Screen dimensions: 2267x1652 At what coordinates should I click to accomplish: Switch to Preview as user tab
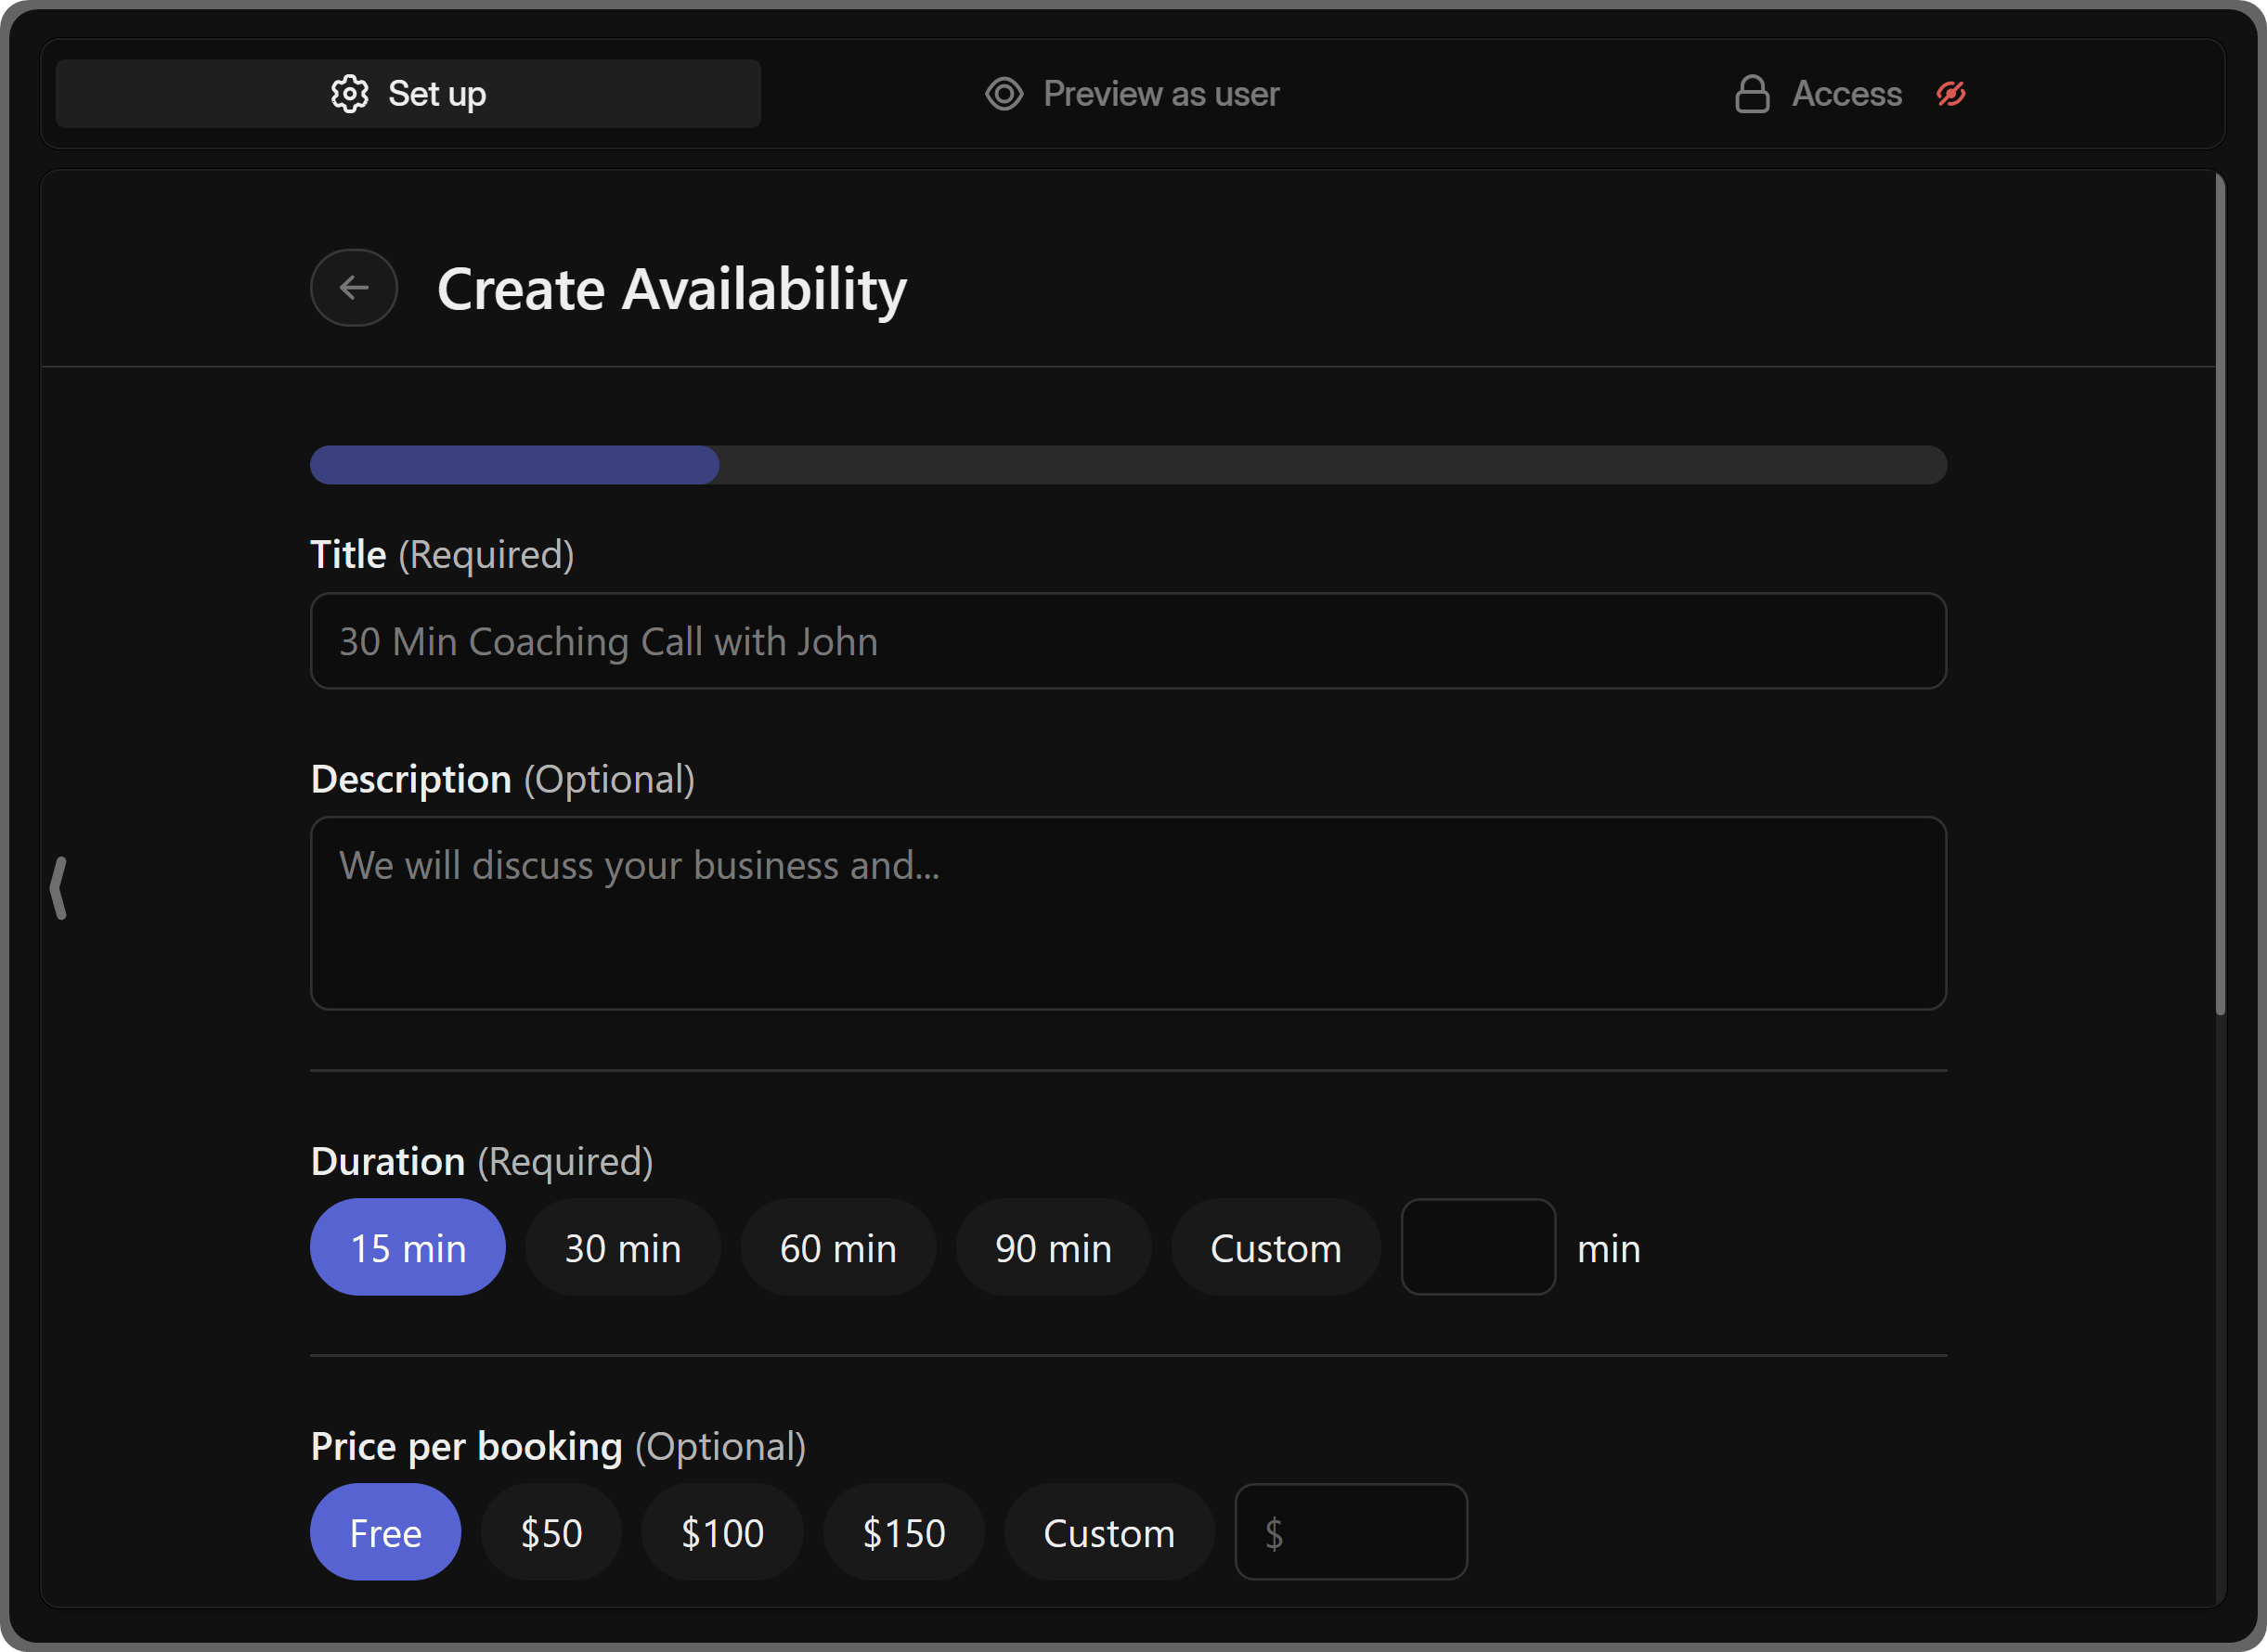1133,93
